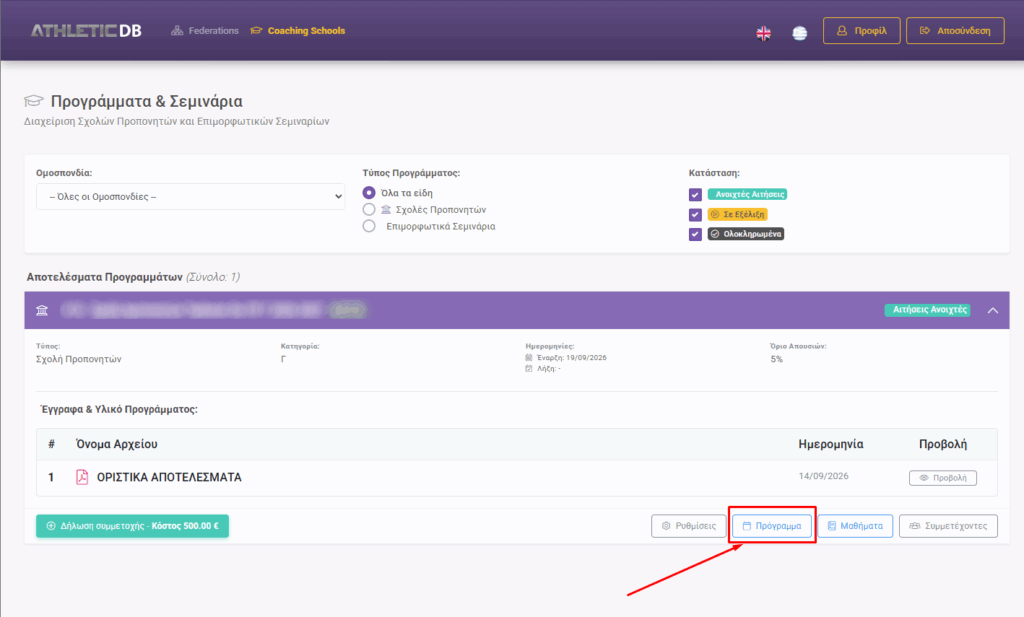Click the green Δήλωση συμμετοχής button
The image size is (1024, 617).
133,526
